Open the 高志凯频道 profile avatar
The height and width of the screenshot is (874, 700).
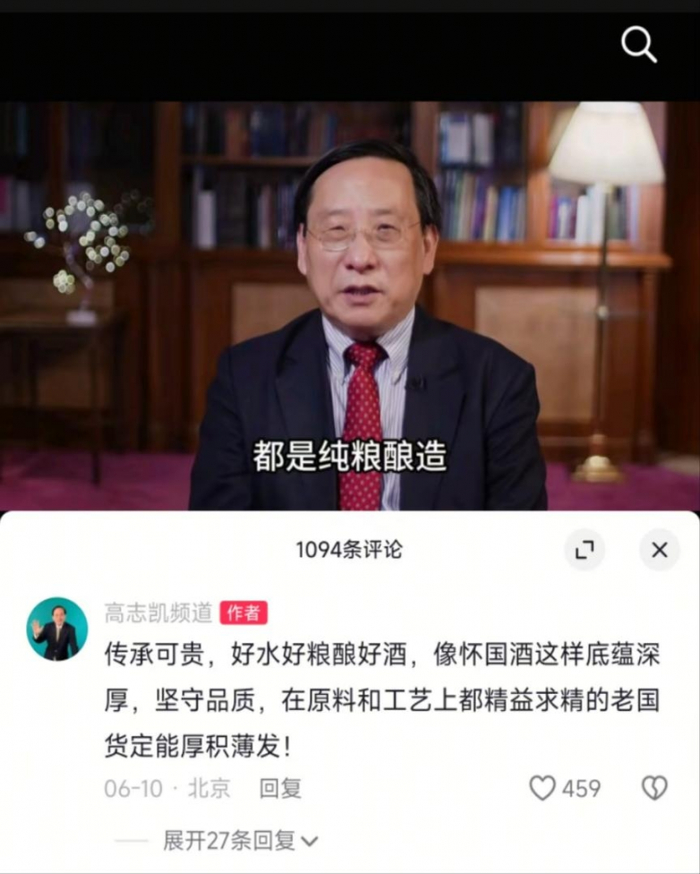pyautogui.click(x=57, y=629)
